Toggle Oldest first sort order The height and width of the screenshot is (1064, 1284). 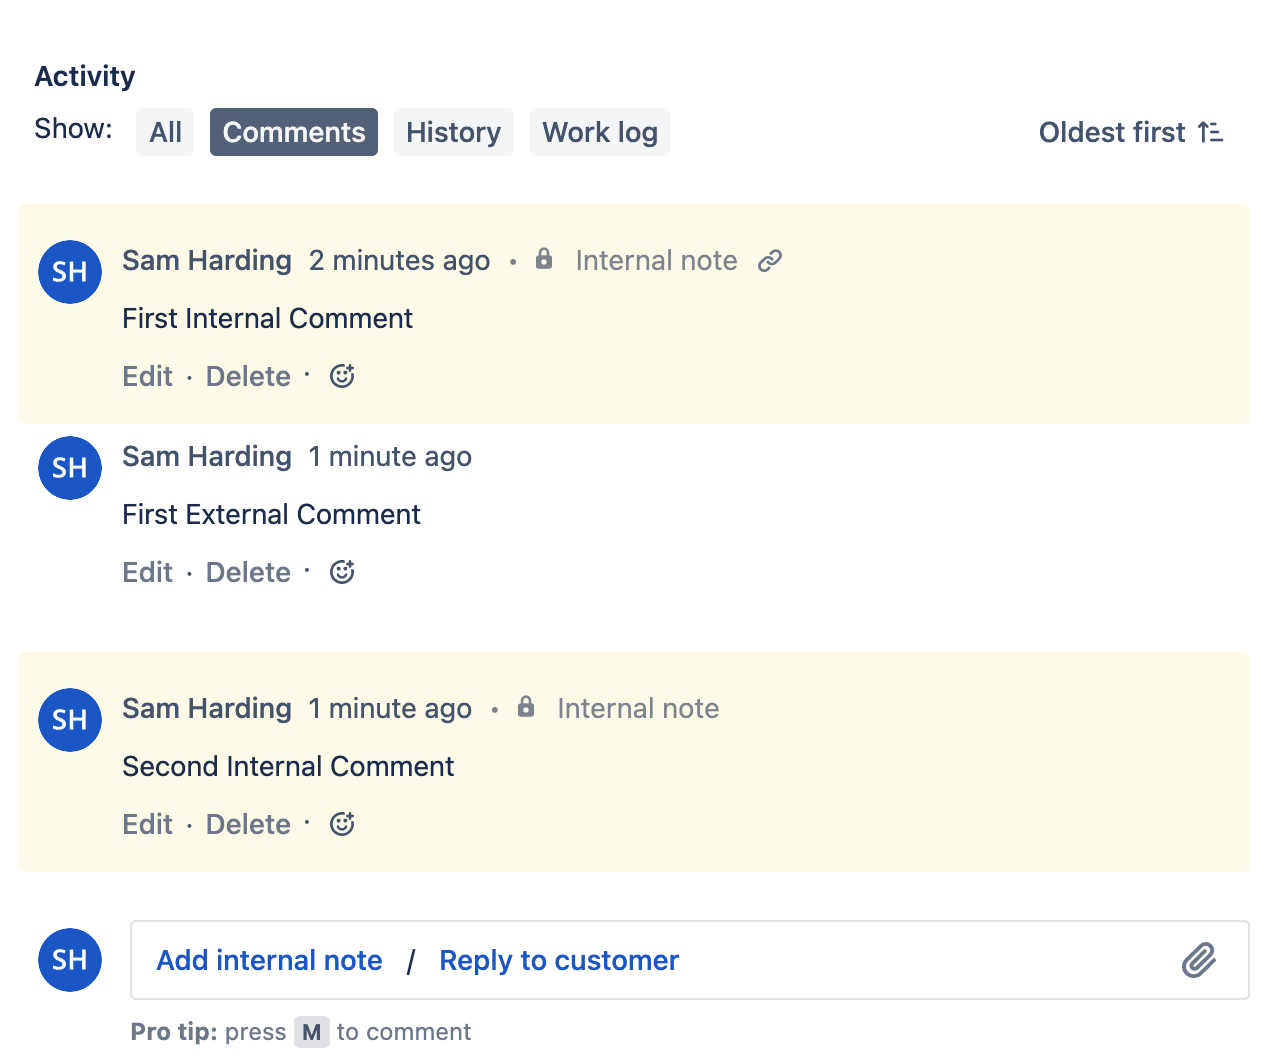[1131, 132]
